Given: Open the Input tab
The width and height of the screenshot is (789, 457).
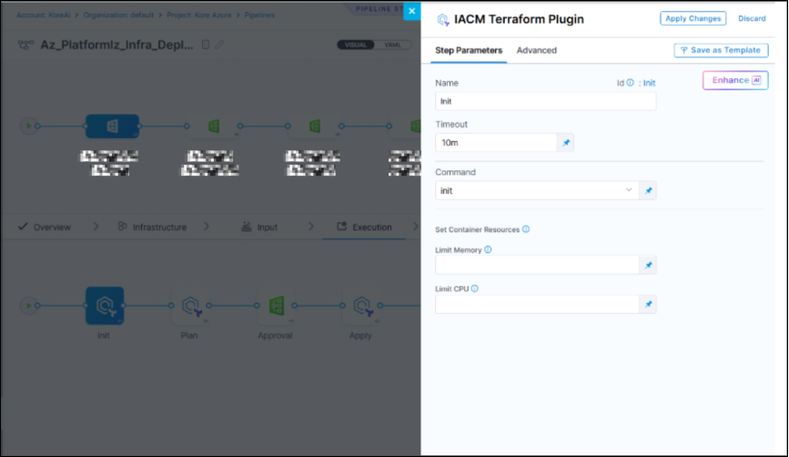Looking at the screenshot, I should click(x=259, y=227).
